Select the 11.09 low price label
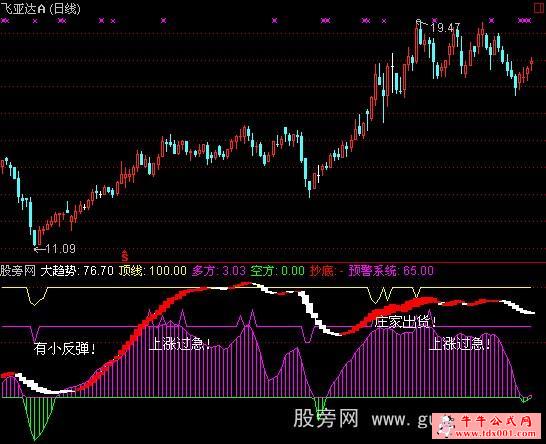The width and height of the screenshot is (546, 444). 61,249
